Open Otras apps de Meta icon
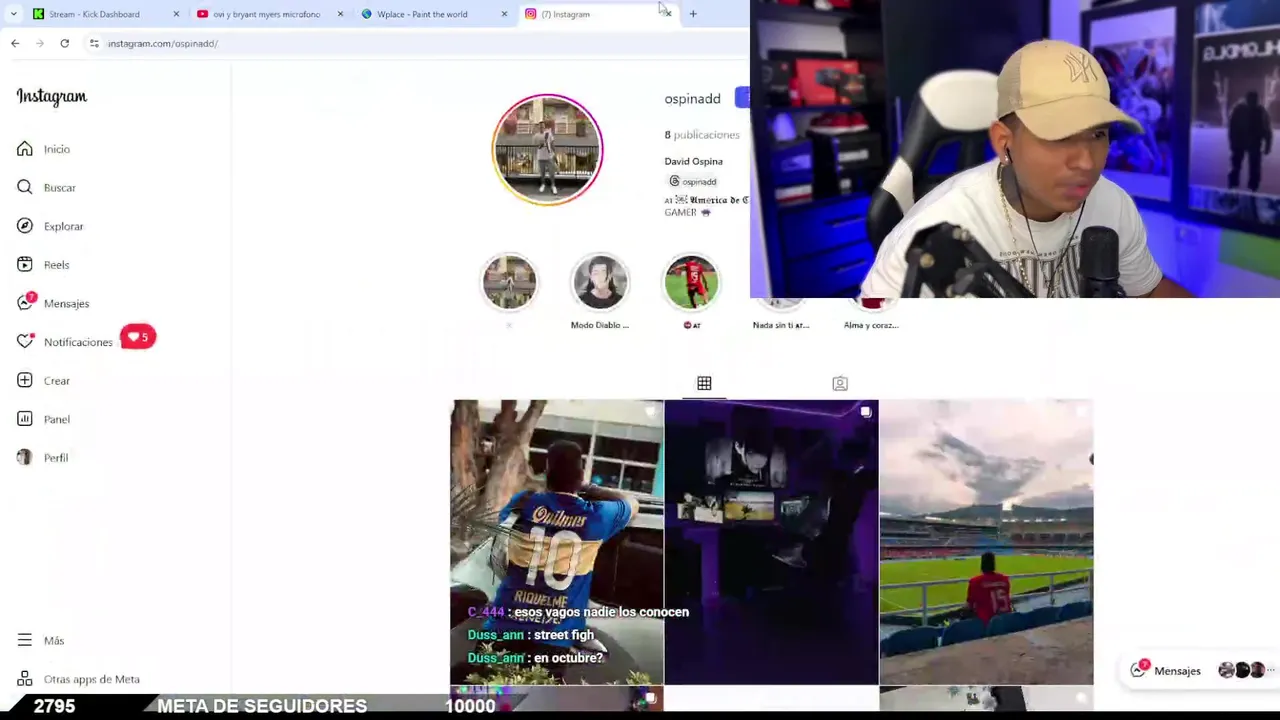Viewport: 1280px width, 720px height. (x=25, y=679)
